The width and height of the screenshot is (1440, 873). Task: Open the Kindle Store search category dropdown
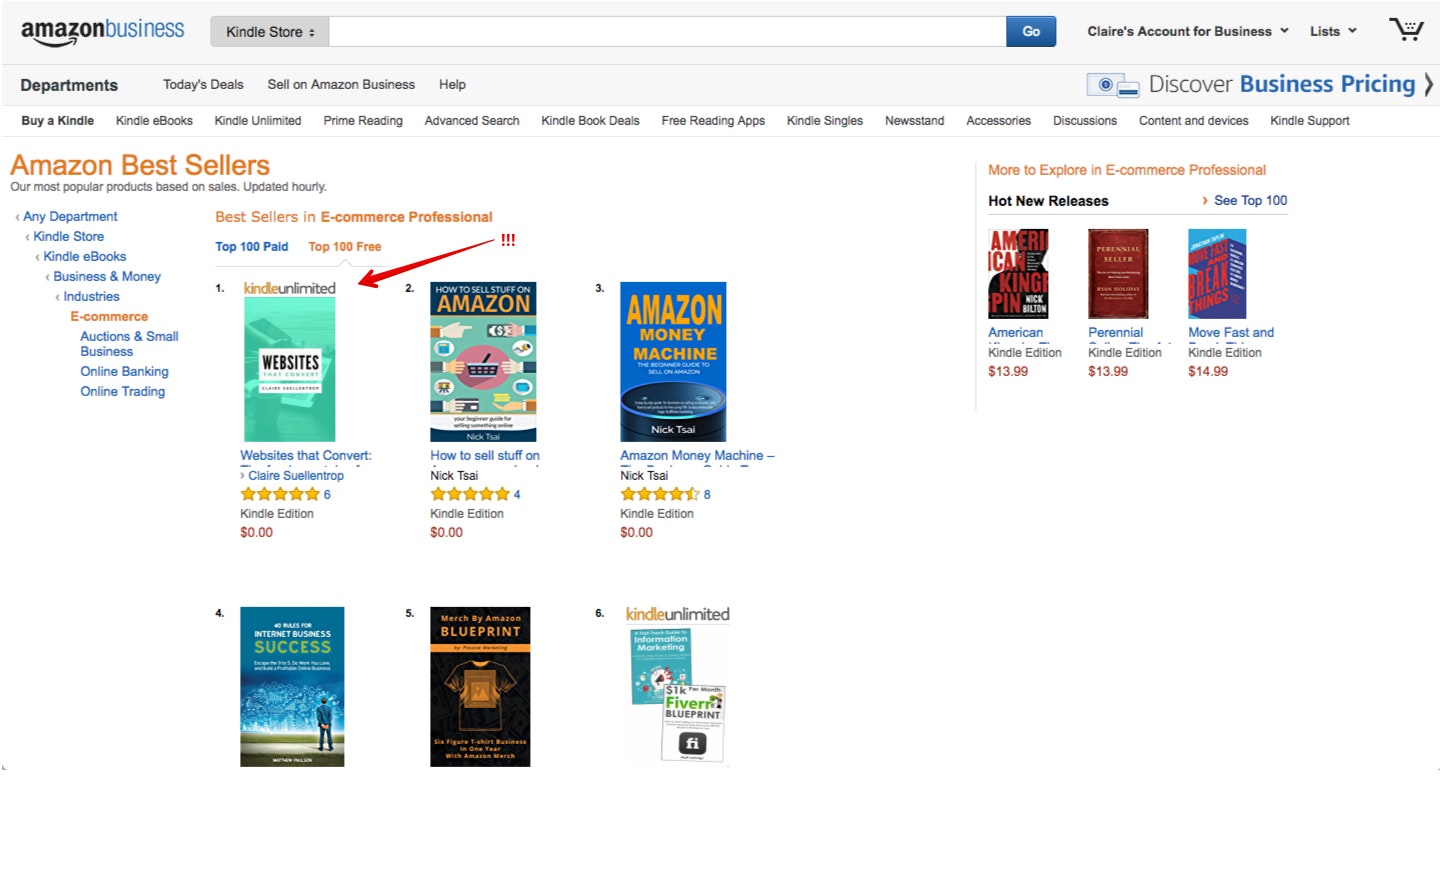(270, 32)
